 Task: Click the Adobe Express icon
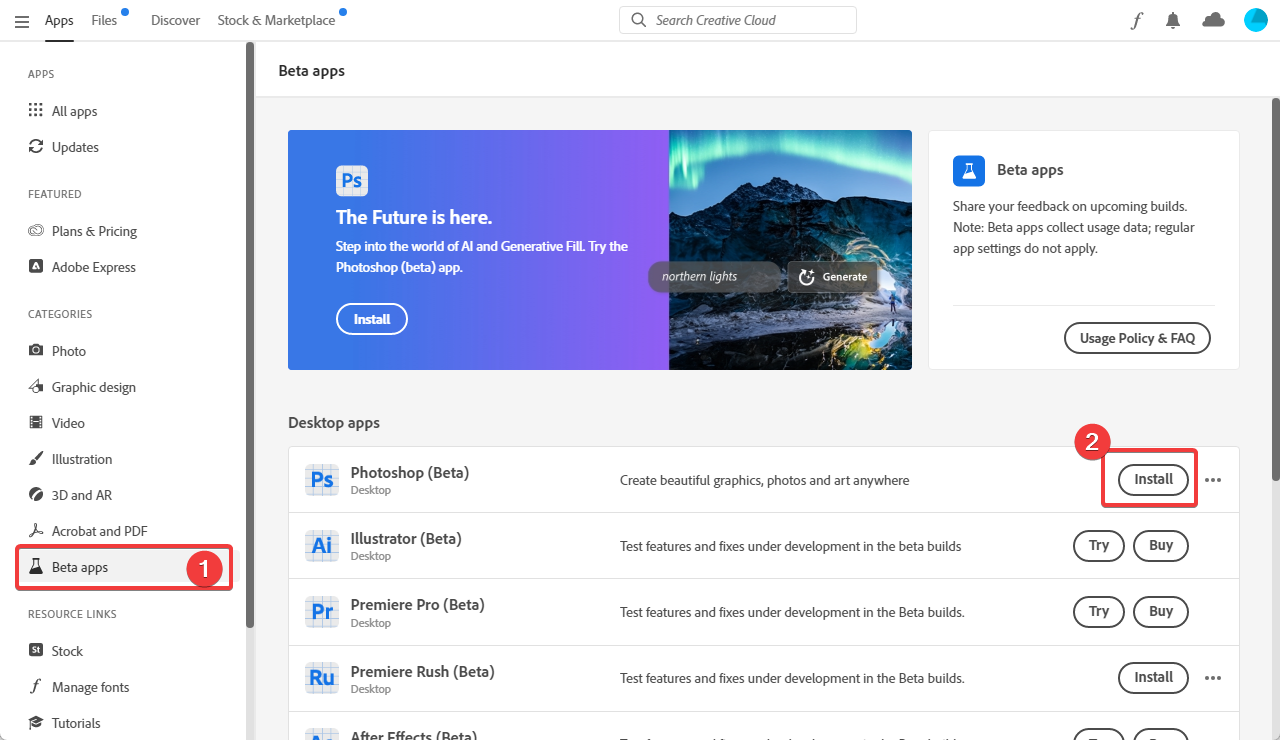point(36,266)
